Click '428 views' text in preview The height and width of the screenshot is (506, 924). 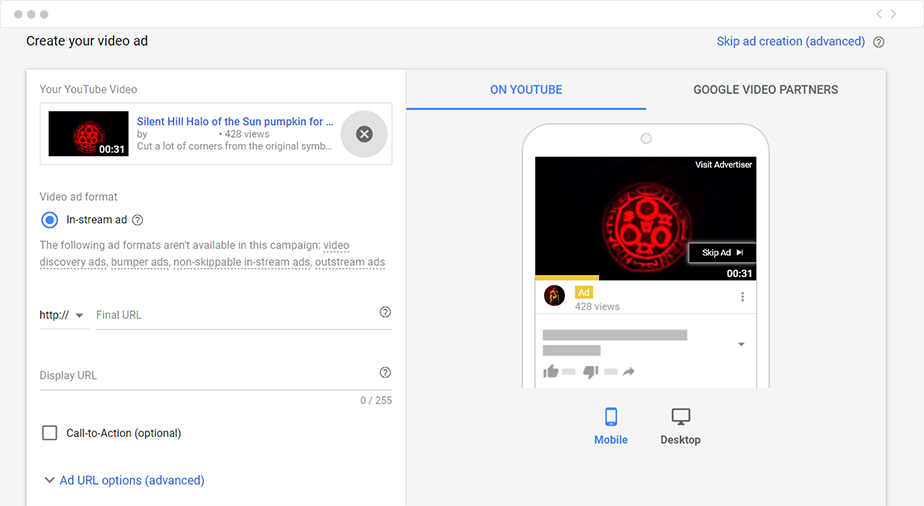597,306
